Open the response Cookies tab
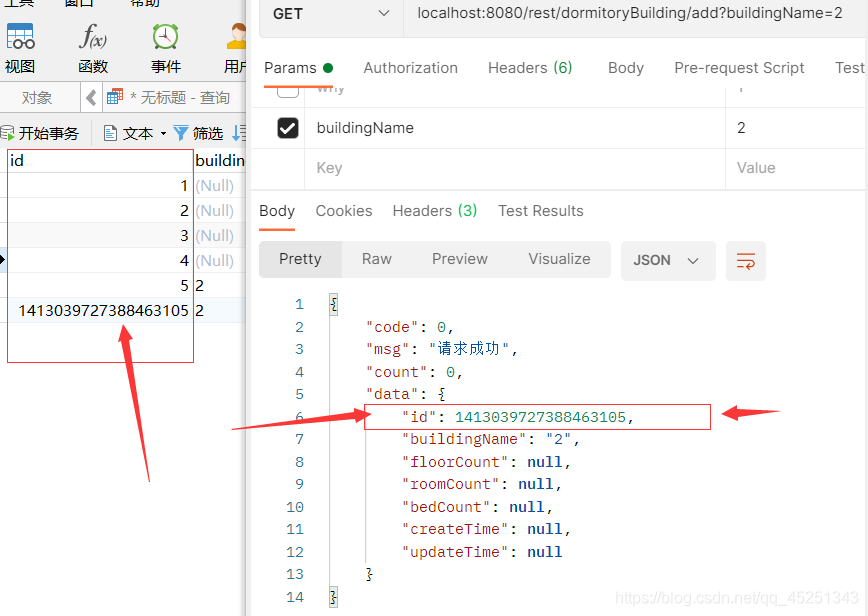Viewport: 868px width, 616px height. pyautogui.click(x=344, y=211)
